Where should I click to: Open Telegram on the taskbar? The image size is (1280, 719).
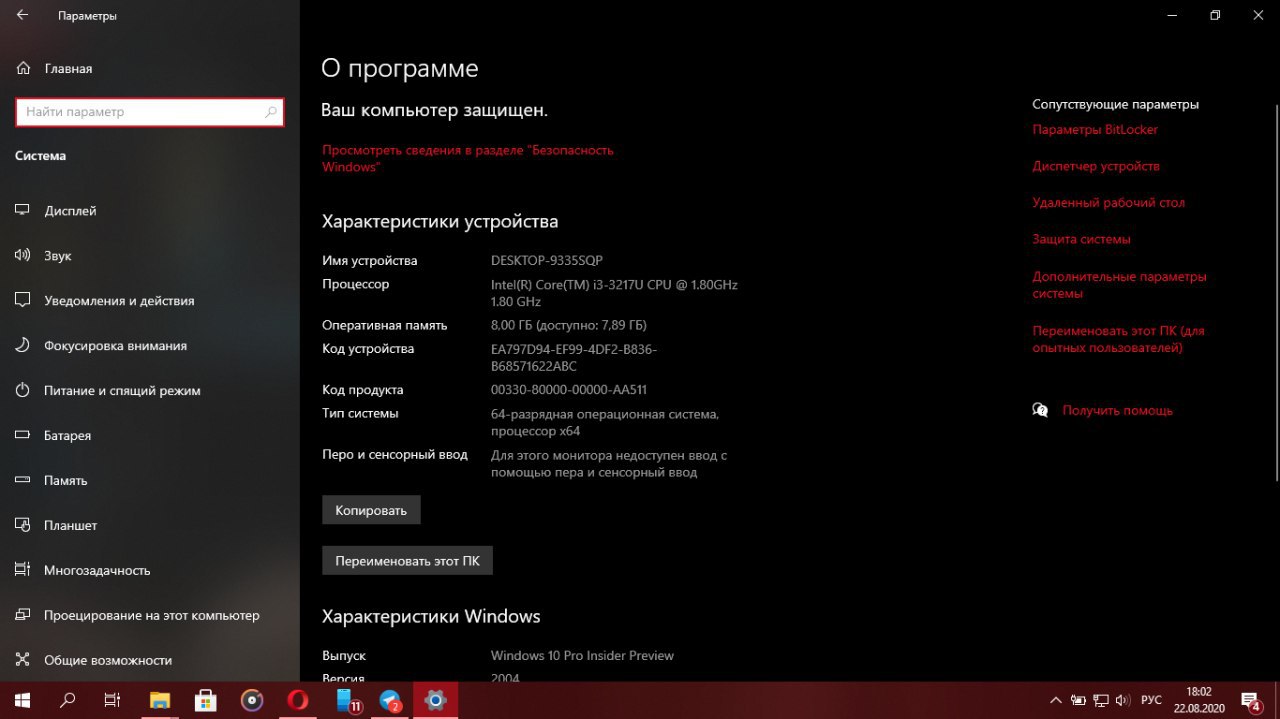point(389,700)
